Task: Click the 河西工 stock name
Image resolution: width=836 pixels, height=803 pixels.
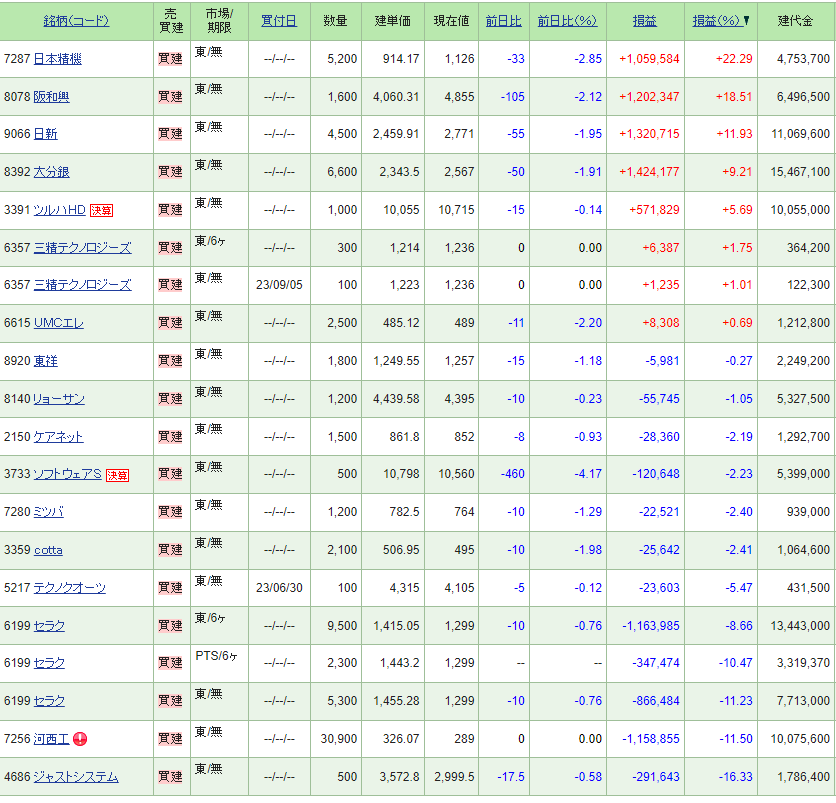Action: 52,739
